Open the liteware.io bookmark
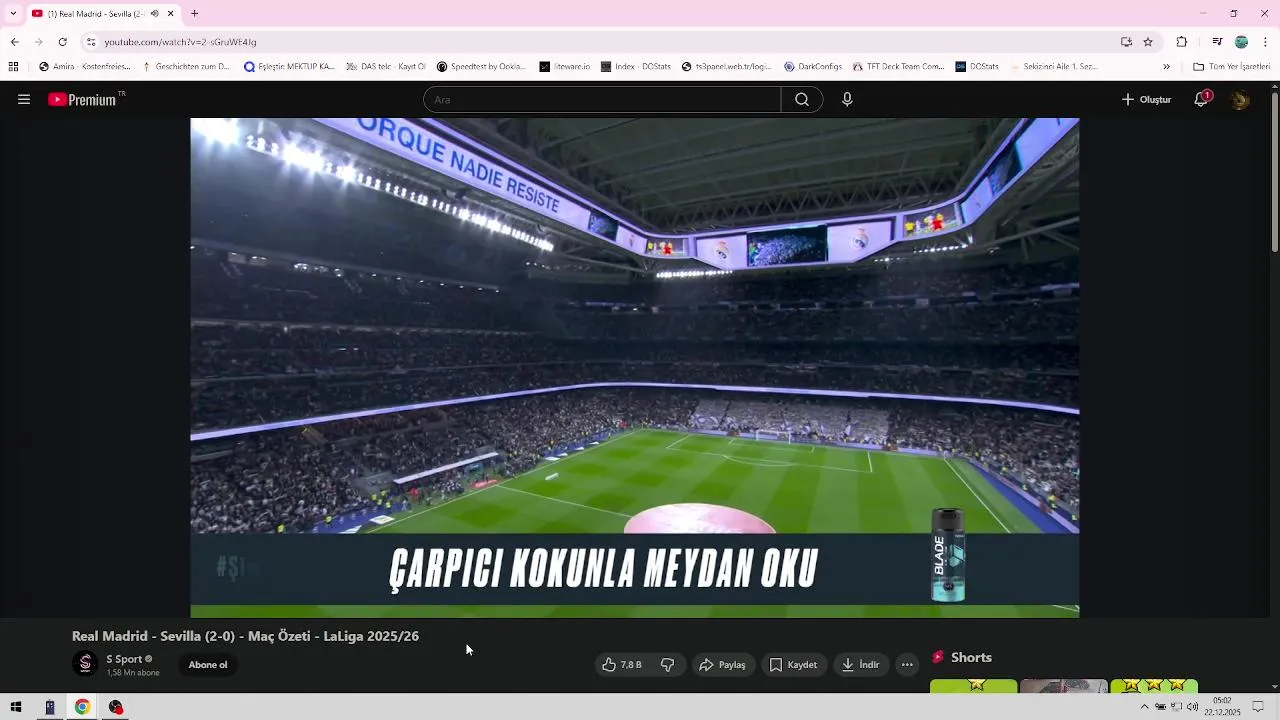 [x=564, y=67]
